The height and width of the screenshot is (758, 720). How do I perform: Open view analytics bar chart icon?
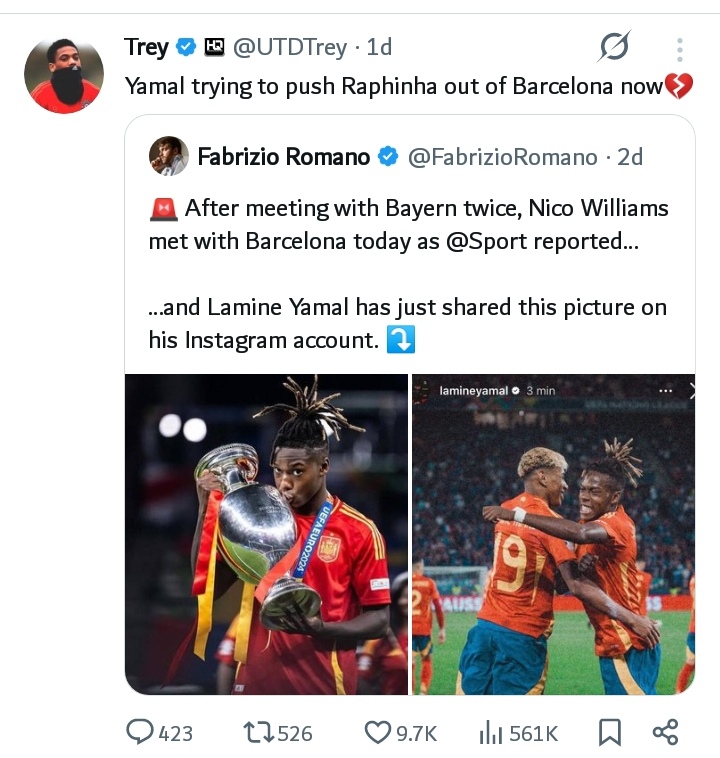[x=491, y=733]
